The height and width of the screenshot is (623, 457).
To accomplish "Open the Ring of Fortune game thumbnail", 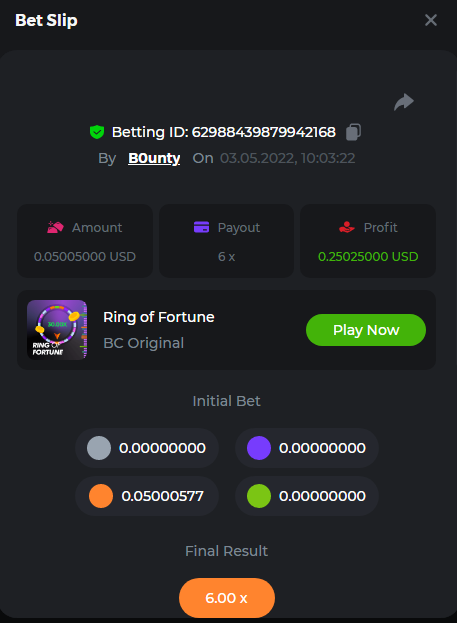I will [57, 330].
